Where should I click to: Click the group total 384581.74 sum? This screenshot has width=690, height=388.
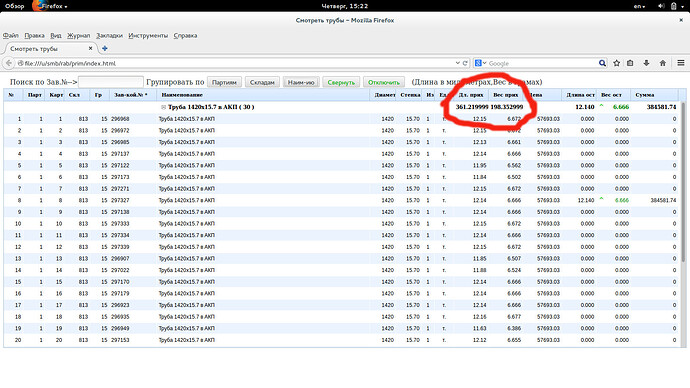coord(661,107)
